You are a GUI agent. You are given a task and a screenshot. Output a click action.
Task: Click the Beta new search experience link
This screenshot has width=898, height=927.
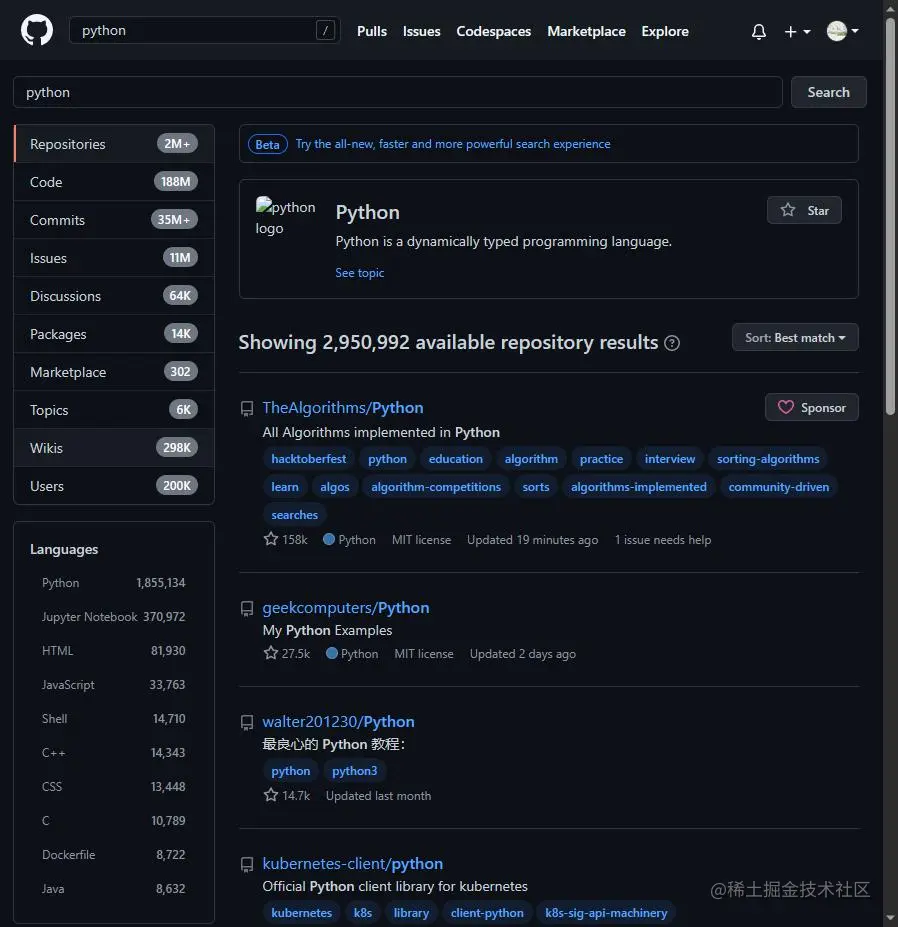click(453, 144)
